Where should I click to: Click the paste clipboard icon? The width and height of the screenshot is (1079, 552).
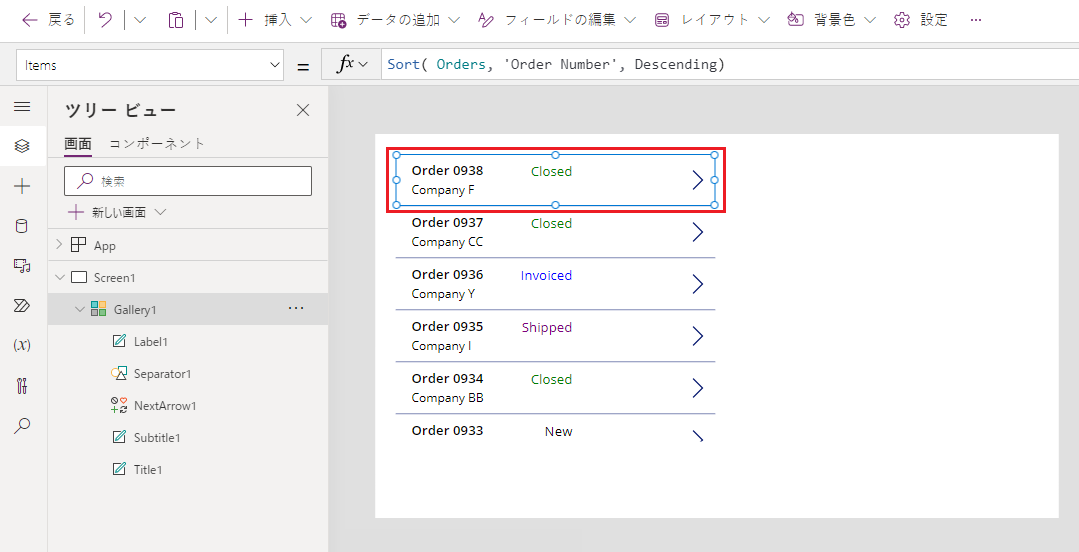pos(176,20)
